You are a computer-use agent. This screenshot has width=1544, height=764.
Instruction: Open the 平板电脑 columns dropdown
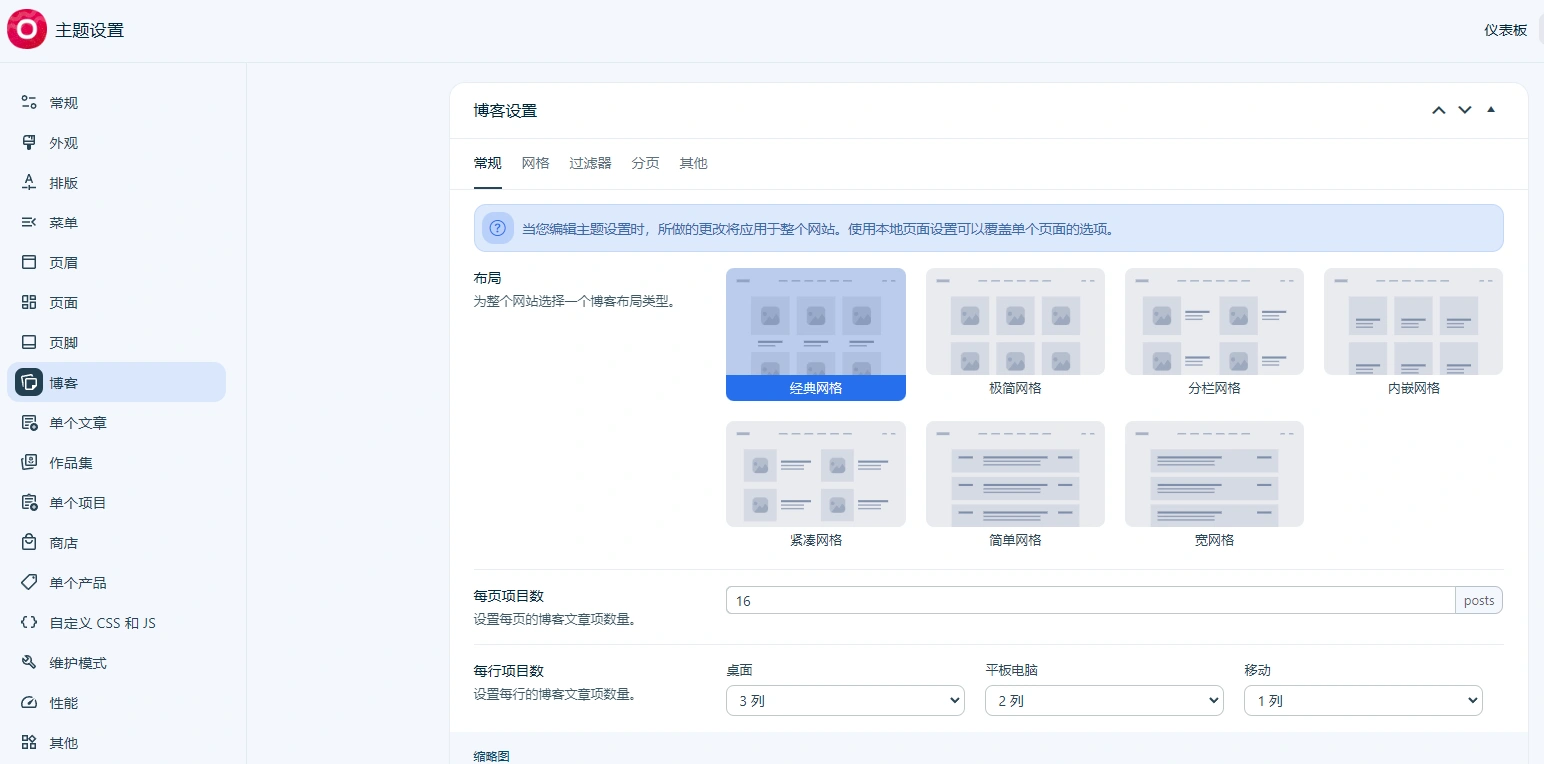[1103, 700]
